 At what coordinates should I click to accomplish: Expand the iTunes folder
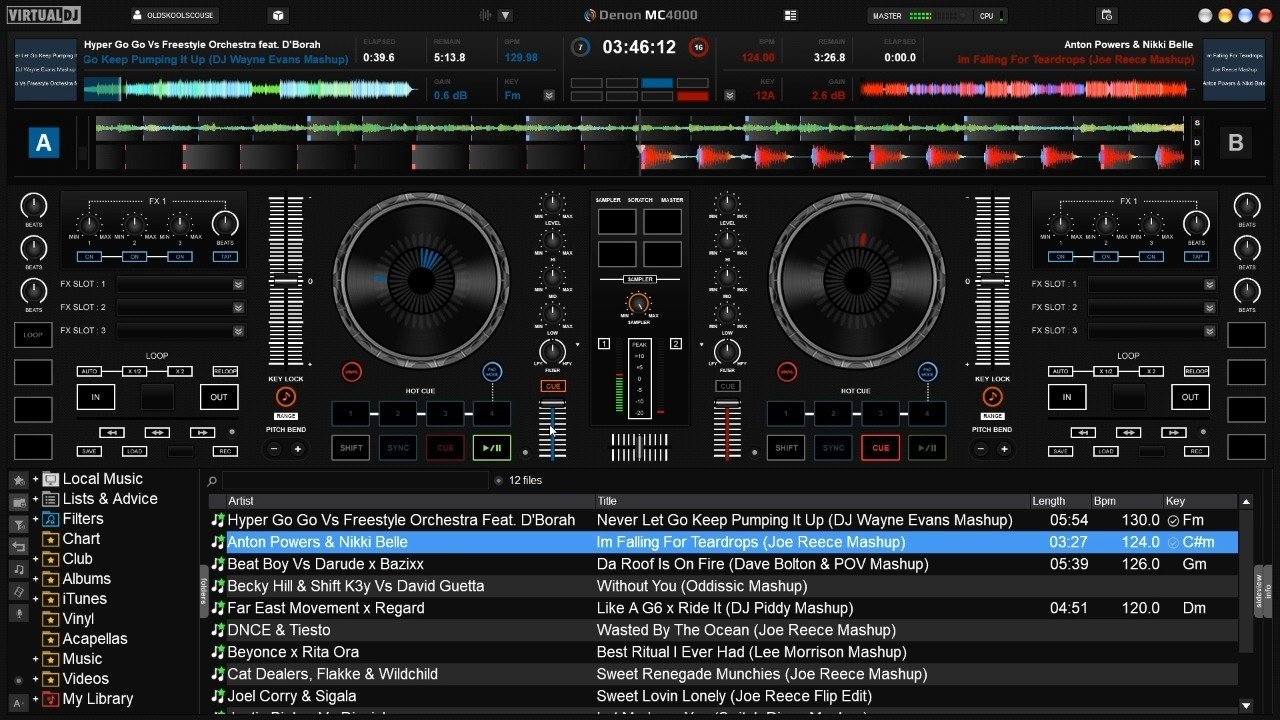35,599
